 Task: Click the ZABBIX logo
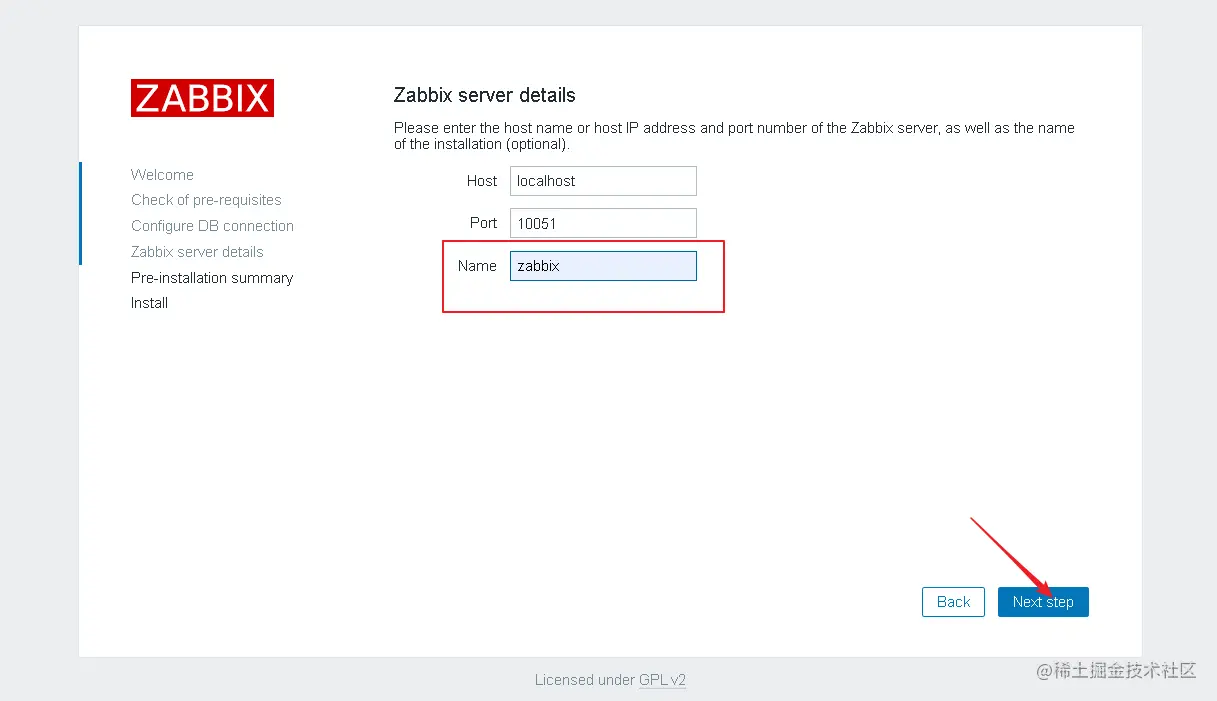point(202,98)
